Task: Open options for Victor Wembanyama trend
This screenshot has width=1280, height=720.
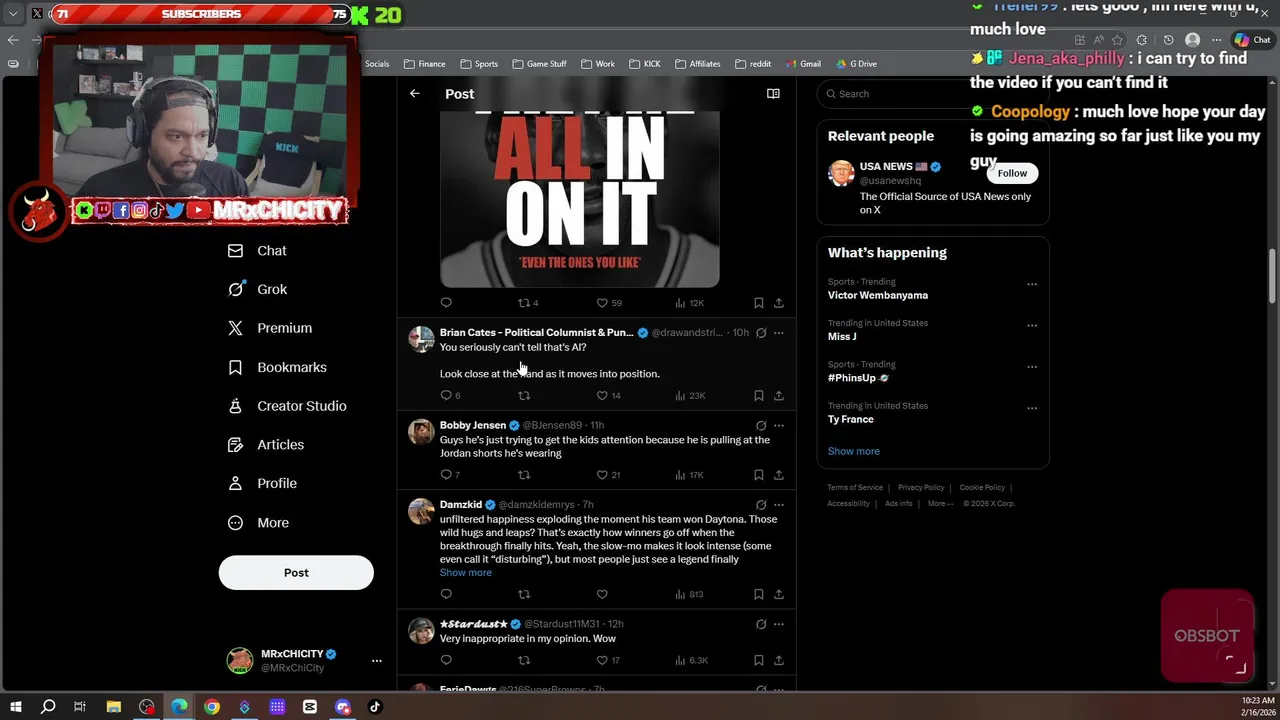Action: point(1032,284)
